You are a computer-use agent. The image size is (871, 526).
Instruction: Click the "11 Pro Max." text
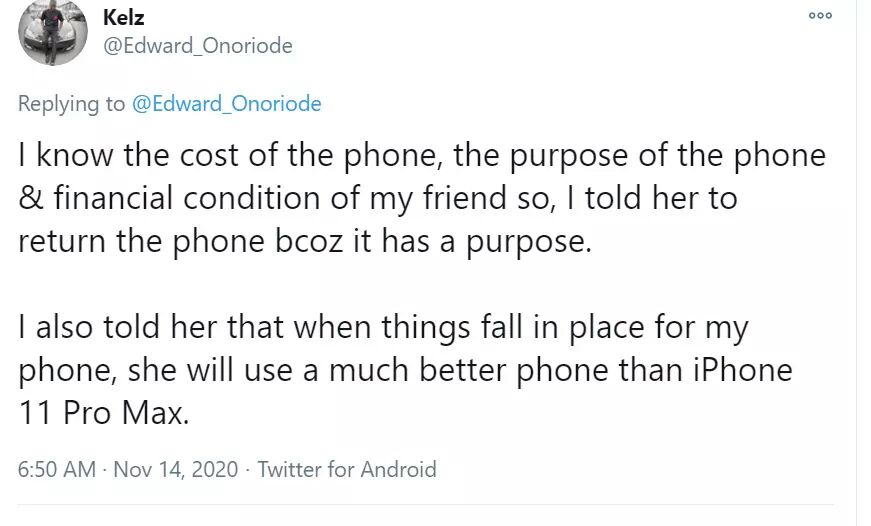point(104,413)
